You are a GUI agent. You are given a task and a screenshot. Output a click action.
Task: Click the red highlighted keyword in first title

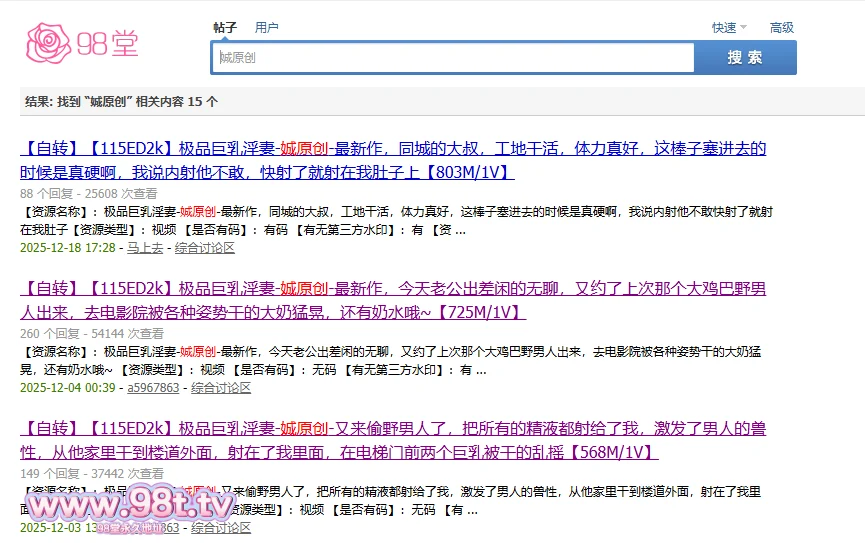point(304,149)
